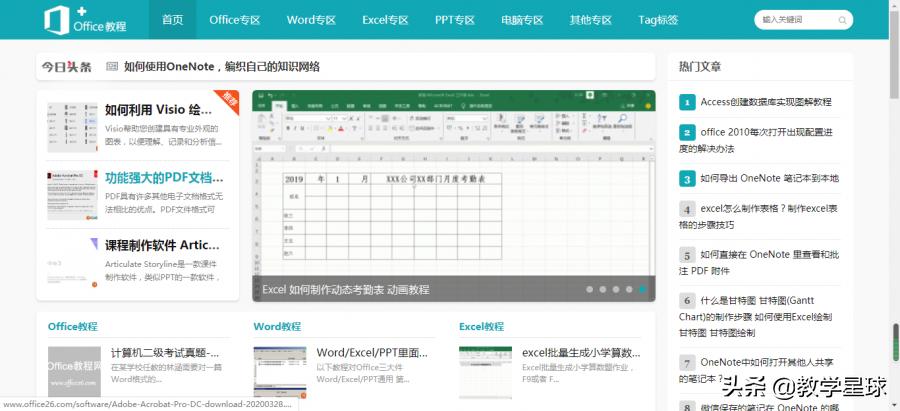This screenshot has height=411, width=900.
Task: Open the 如何利用 Visio 绘... article
Action: 158,110
